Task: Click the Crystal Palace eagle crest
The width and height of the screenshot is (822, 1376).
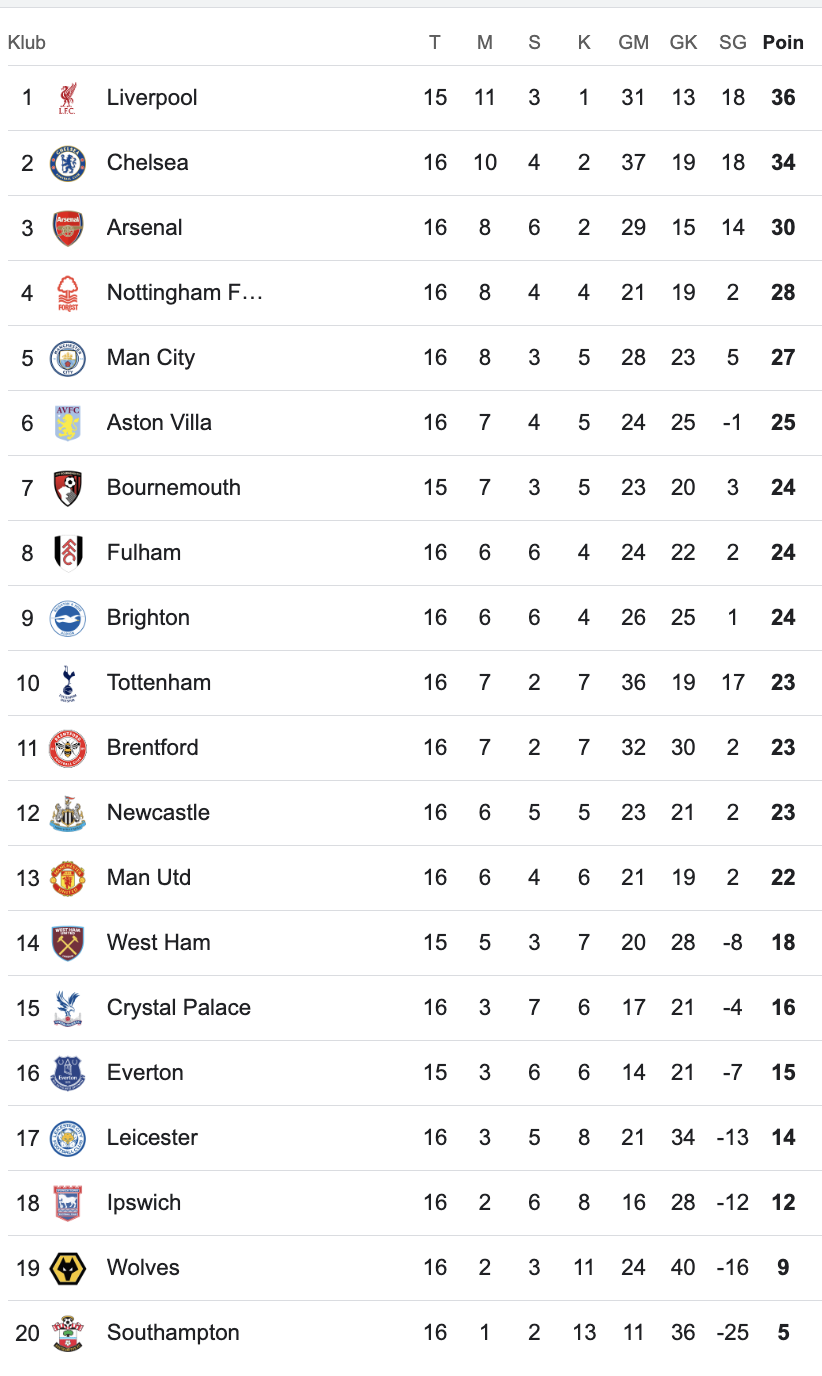Action: tap(67, 1008)
